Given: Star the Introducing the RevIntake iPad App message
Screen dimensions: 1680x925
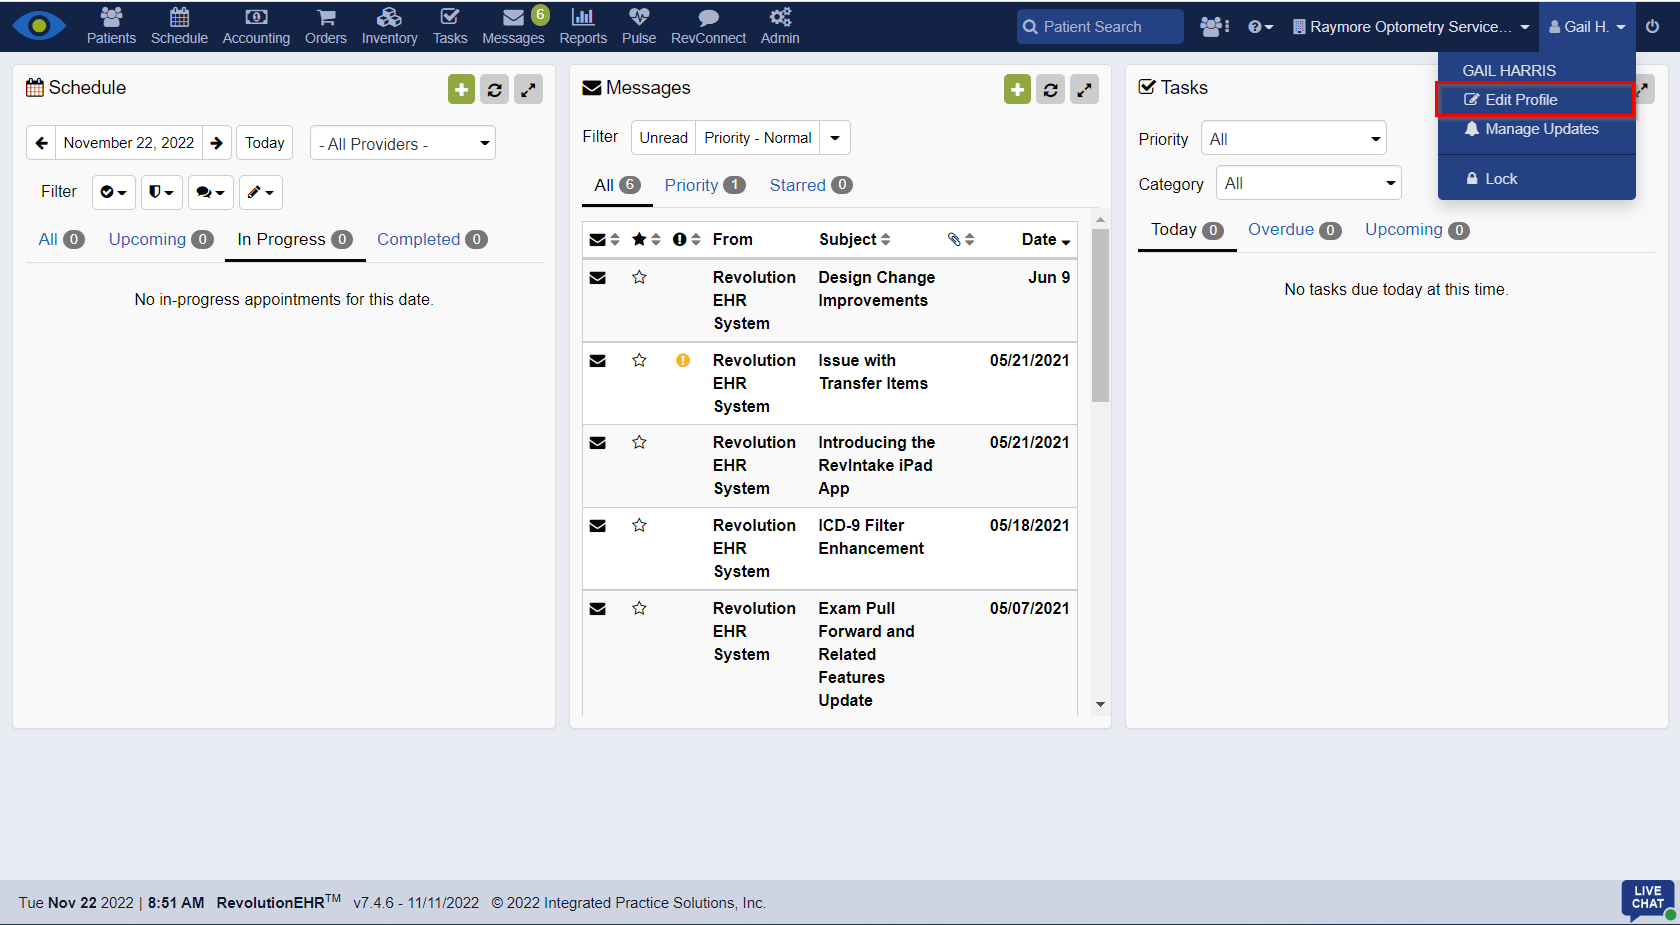Looking at the screenshot, I should pos(639,442).
